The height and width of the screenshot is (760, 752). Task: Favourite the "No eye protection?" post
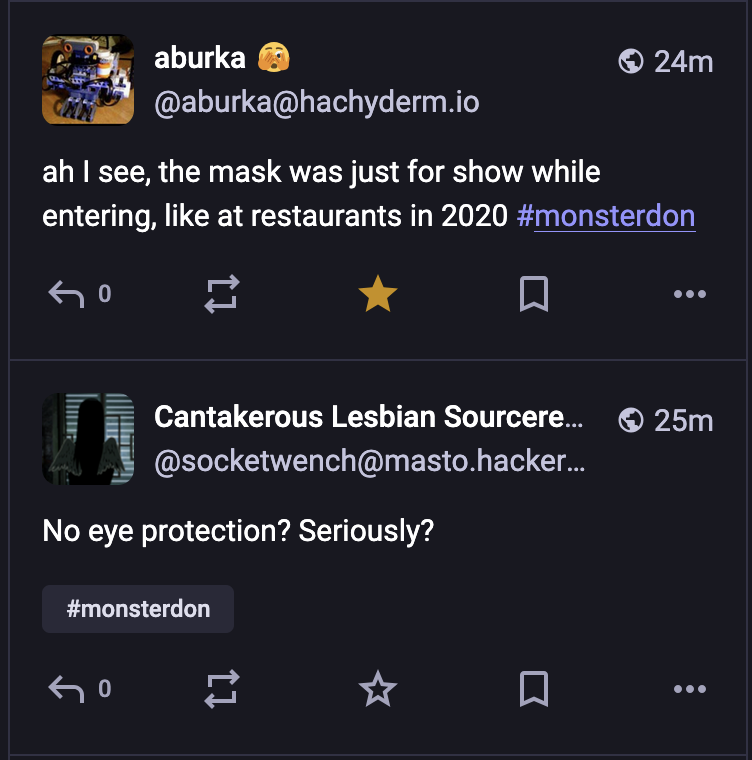(x=378, y=689)
